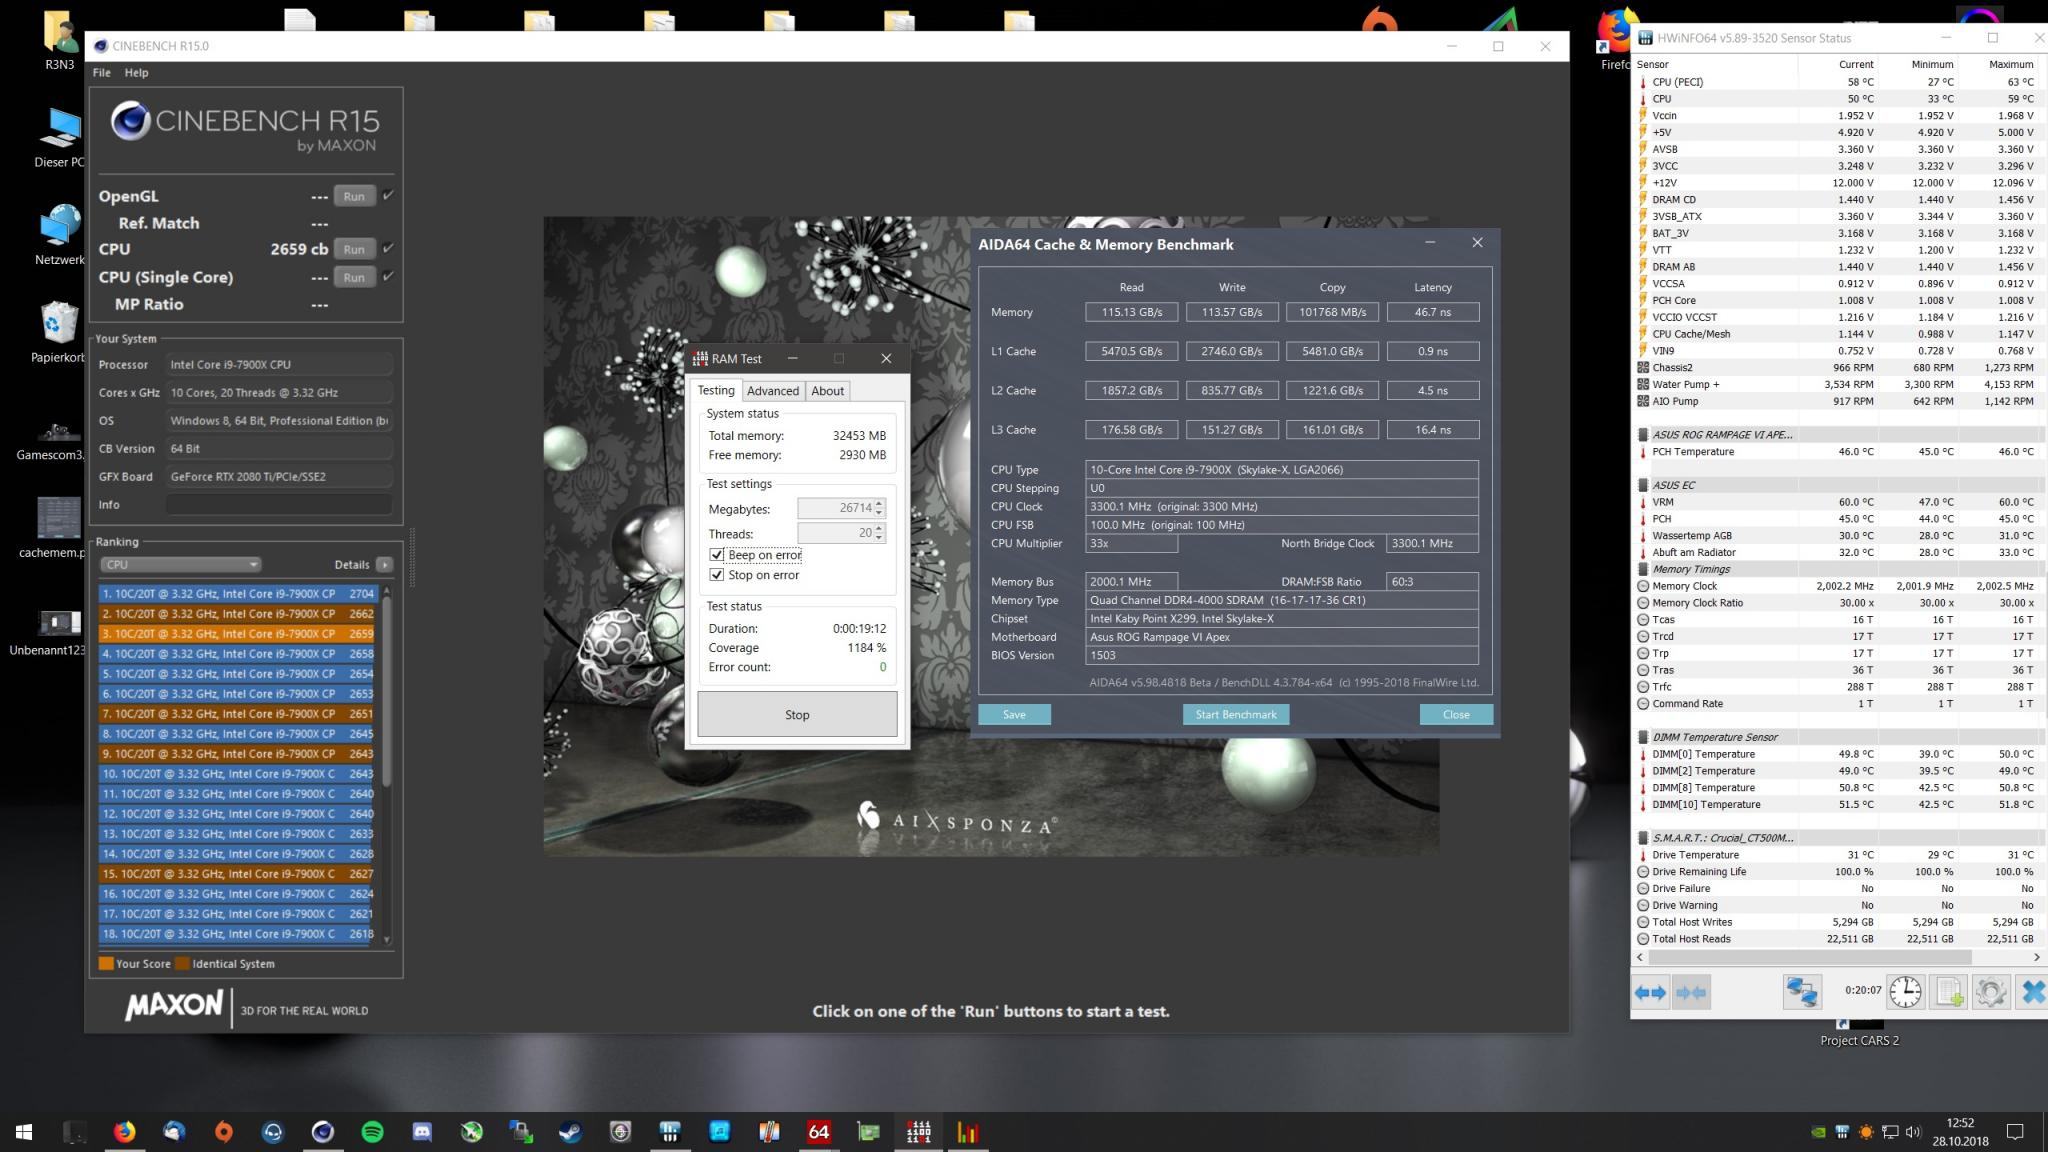This screenshot has height=1152, width=2048.
Task: Run the CPU Single Core benchmark
Action: [354, 277]
